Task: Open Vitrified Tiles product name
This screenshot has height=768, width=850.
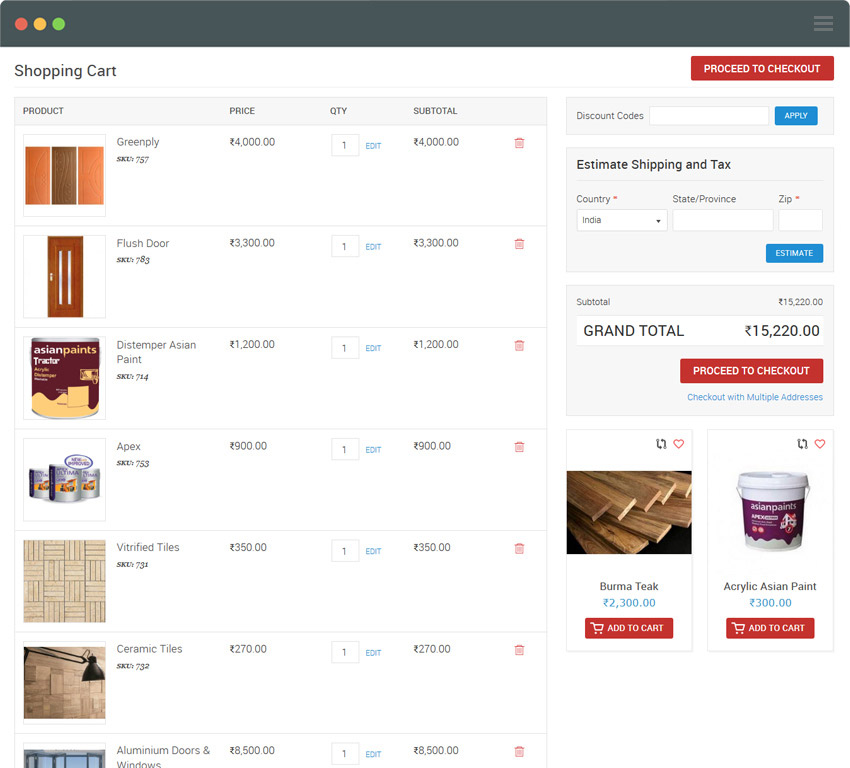Action: tap(147, 547)
